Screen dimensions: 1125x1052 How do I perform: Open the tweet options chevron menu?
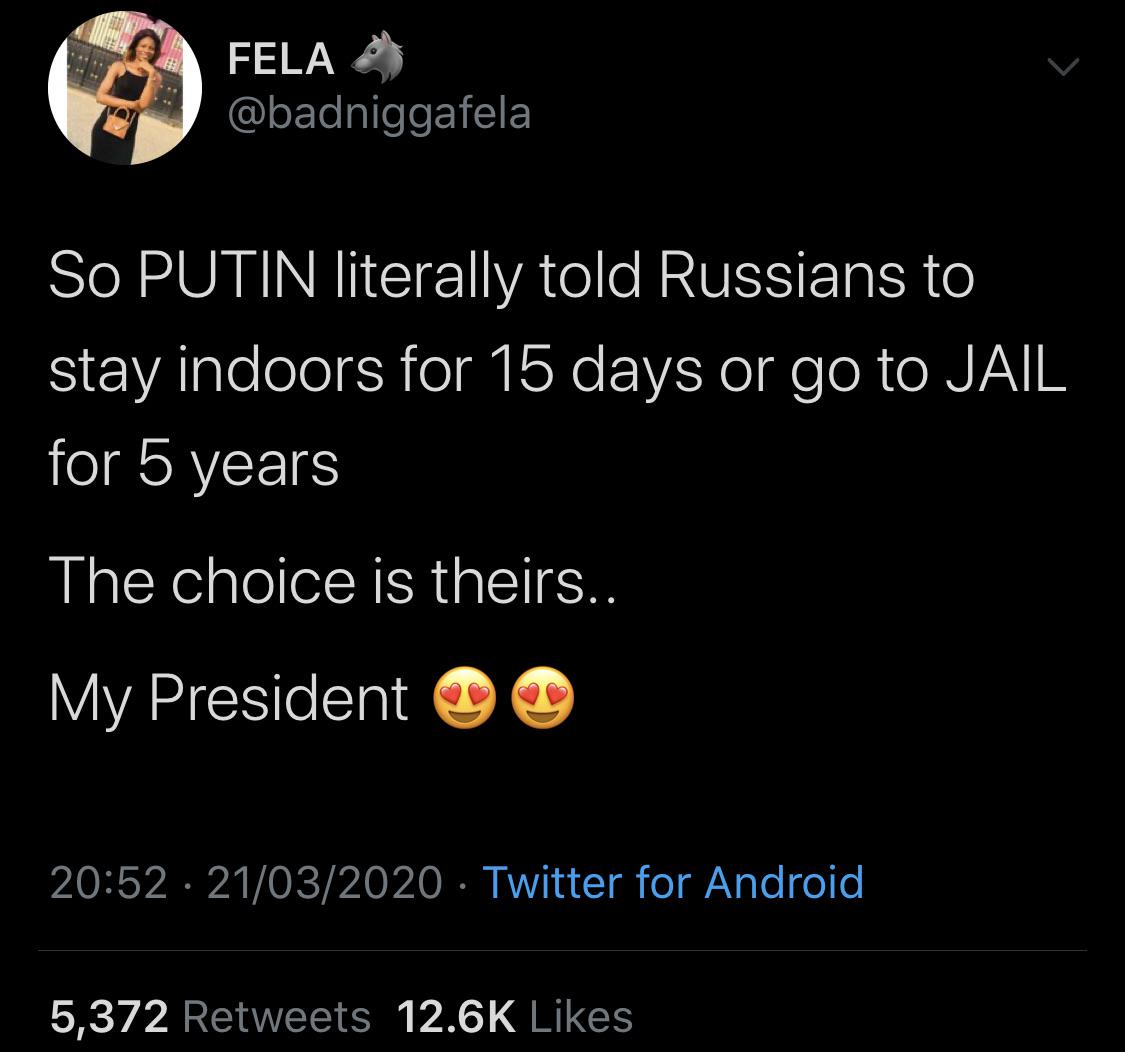pos(1062,68)
